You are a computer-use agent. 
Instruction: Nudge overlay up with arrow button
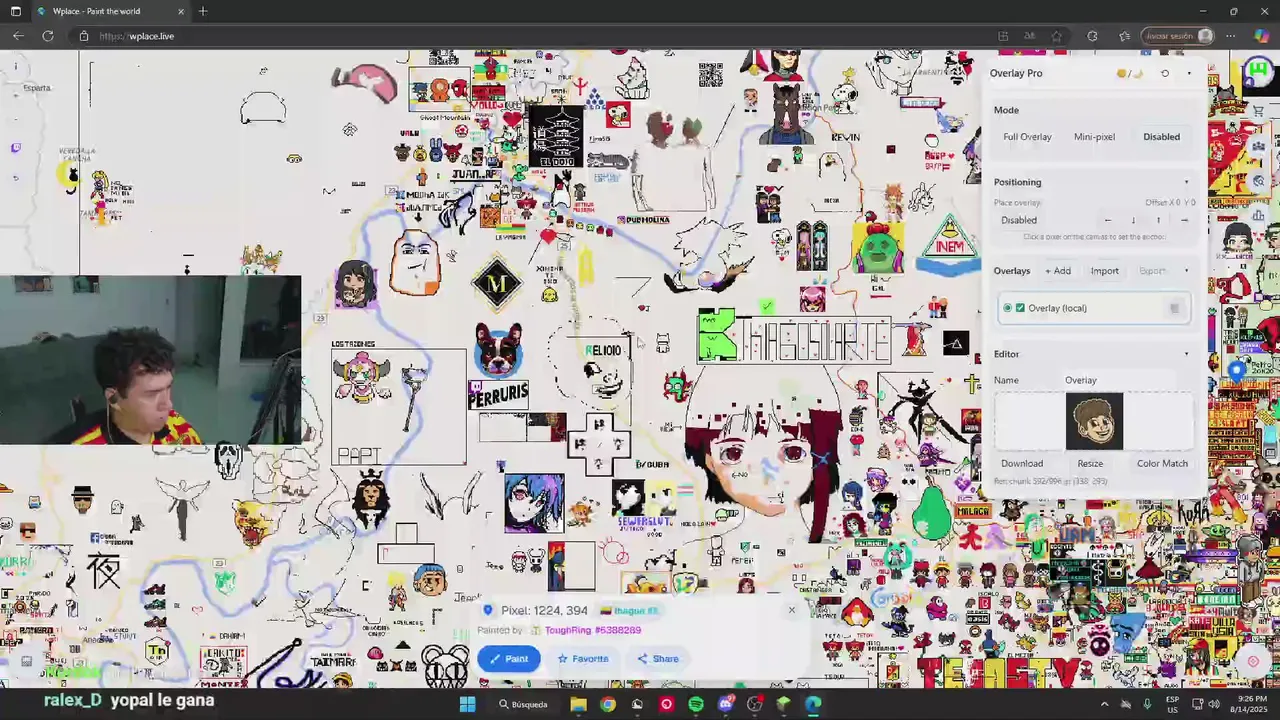coord(1158,220)
